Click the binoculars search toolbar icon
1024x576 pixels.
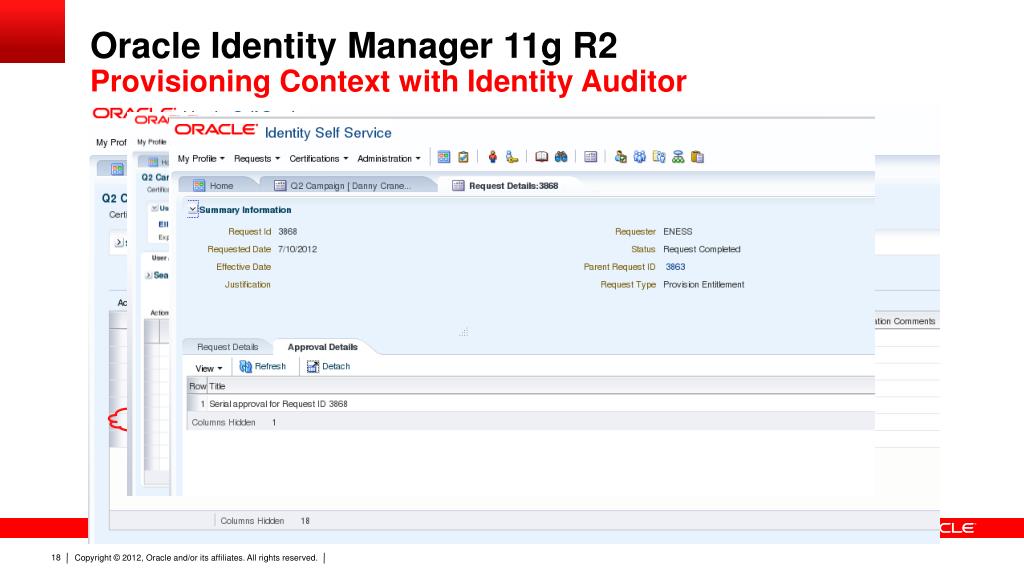[561, 157]
